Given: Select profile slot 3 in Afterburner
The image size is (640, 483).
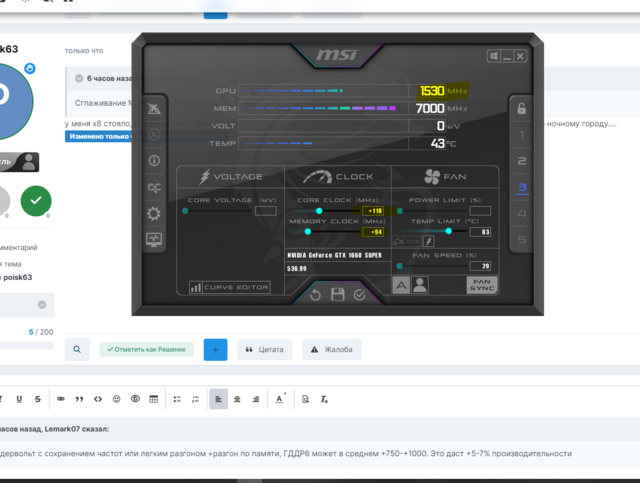Looking at the screenshot, I should 520,187.
